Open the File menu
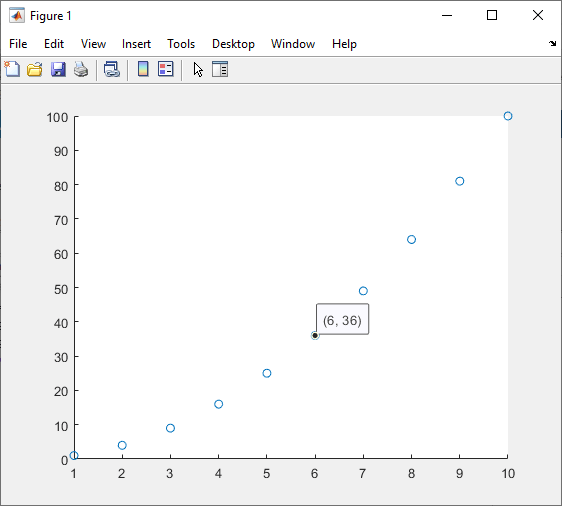The image size is (562, 506). [x=18, y=44]
